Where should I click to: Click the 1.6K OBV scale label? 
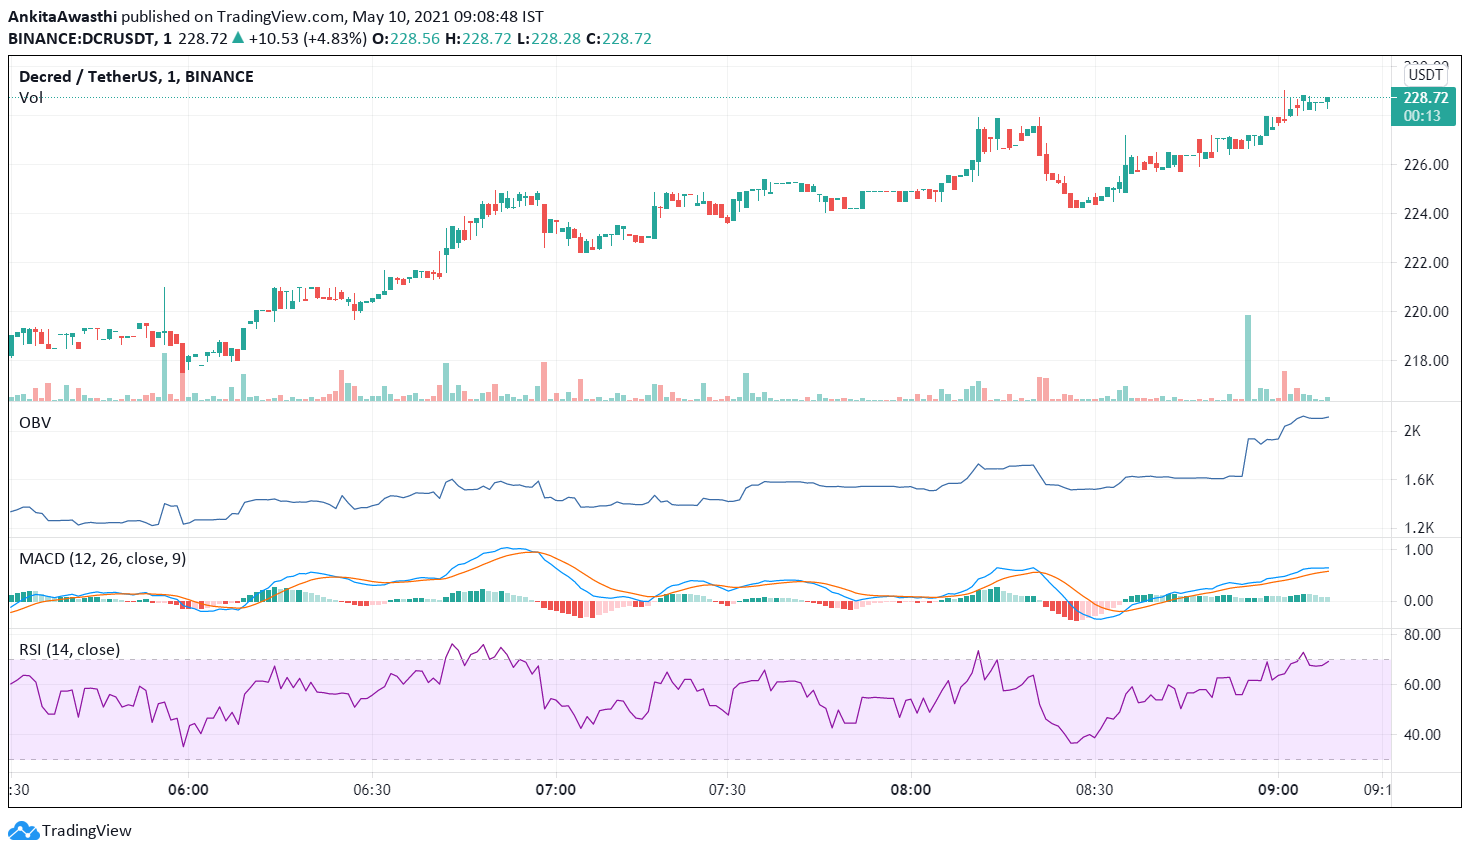click(1419, 480)
